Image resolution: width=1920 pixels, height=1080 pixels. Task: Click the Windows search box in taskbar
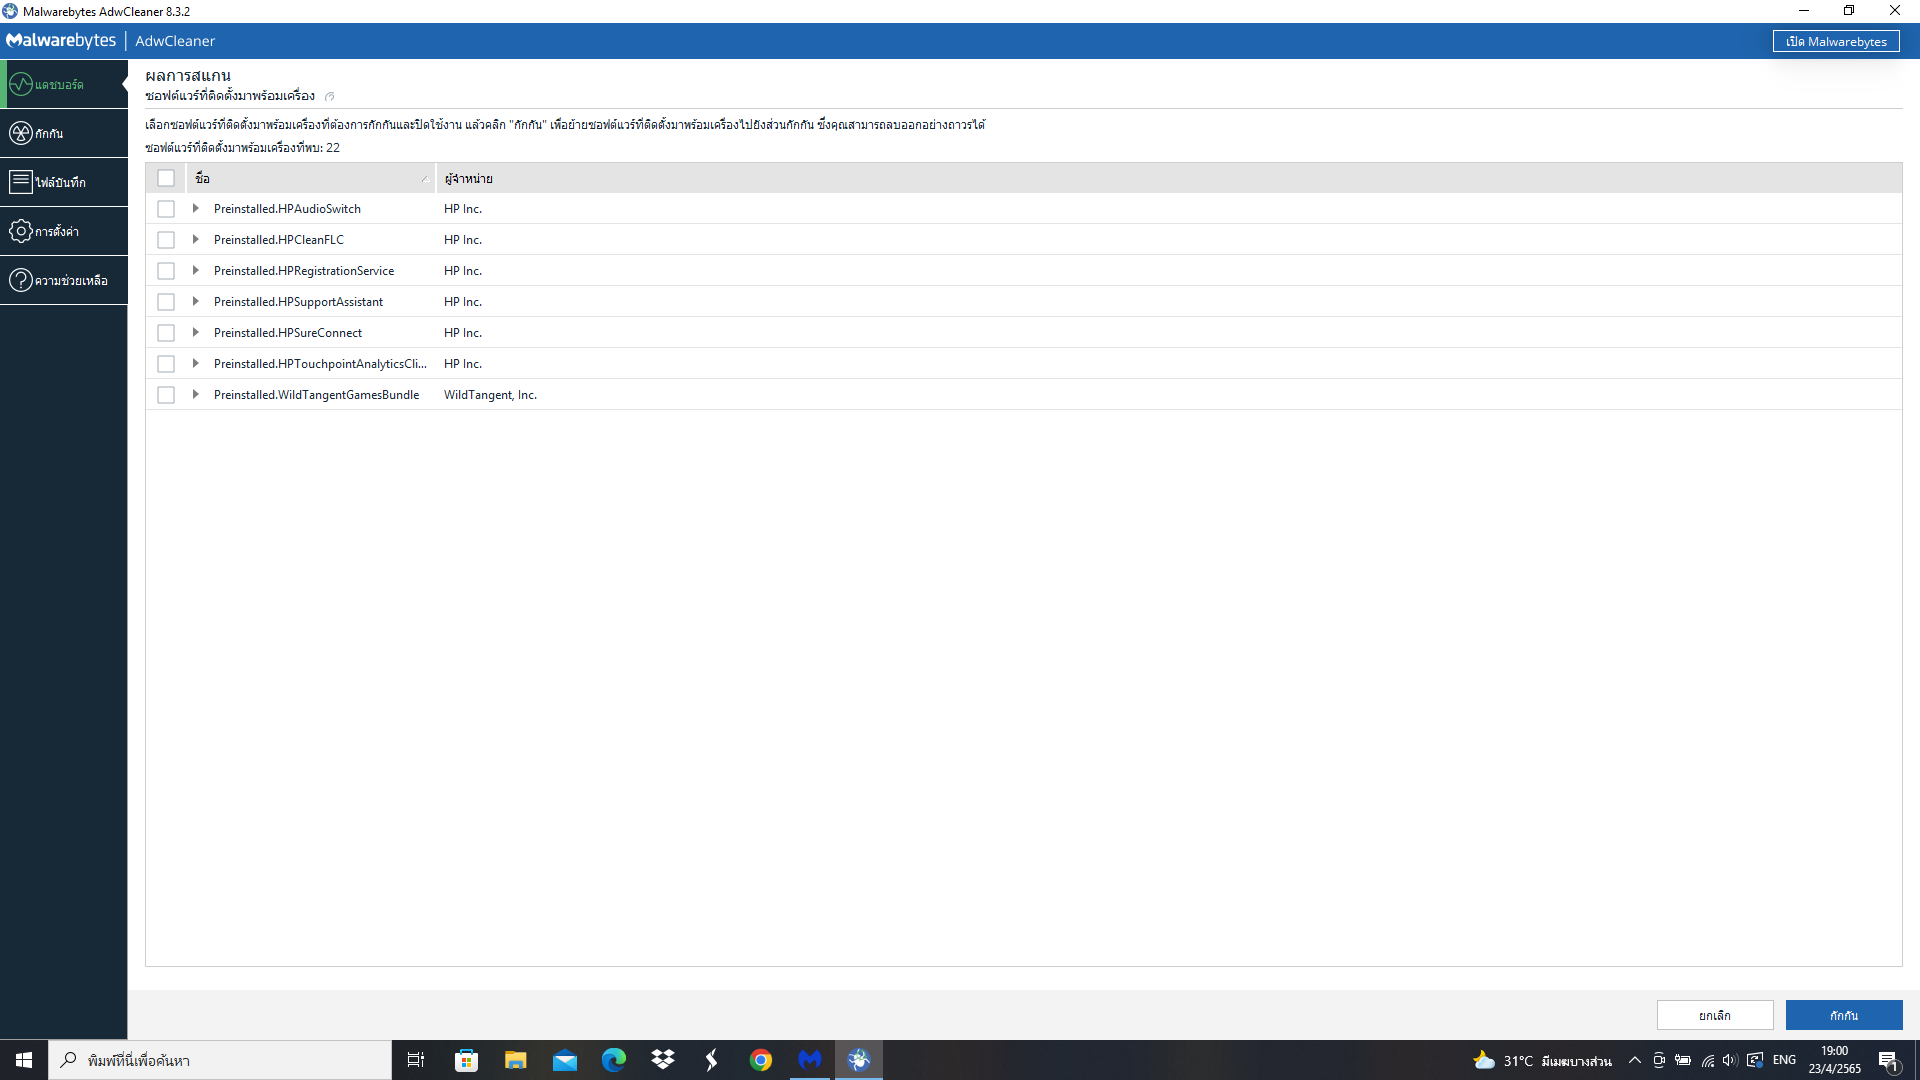220,1060
